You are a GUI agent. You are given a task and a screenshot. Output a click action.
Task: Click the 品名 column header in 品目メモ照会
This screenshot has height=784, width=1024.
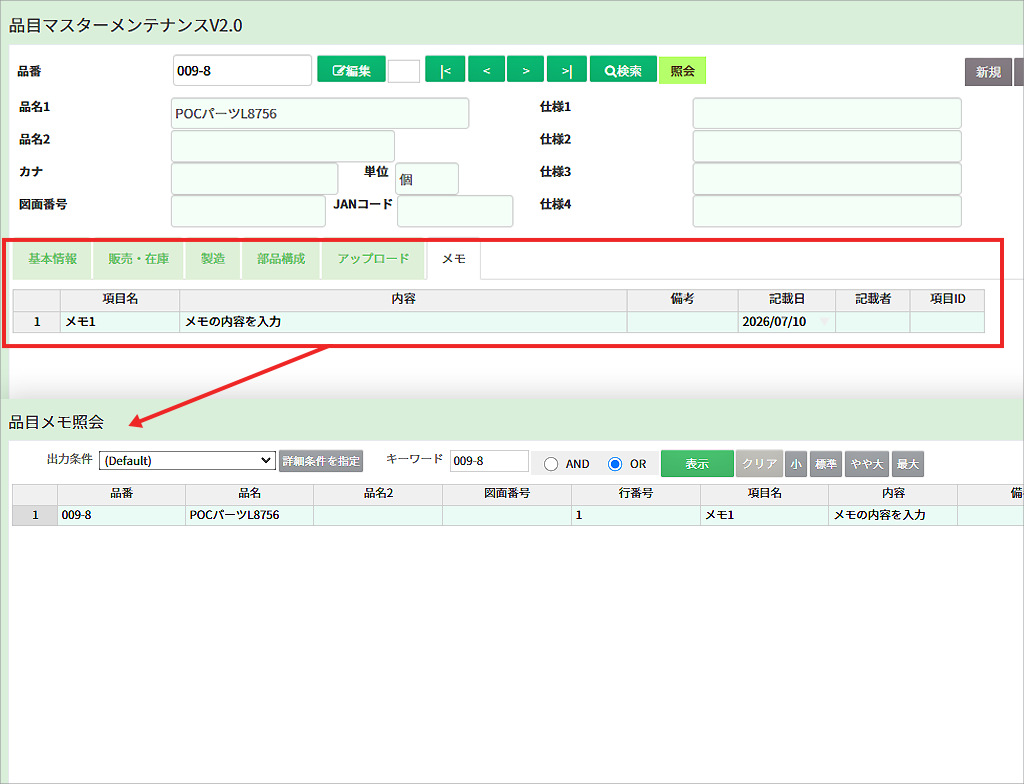pyautogui.click(x=249, y=494)
